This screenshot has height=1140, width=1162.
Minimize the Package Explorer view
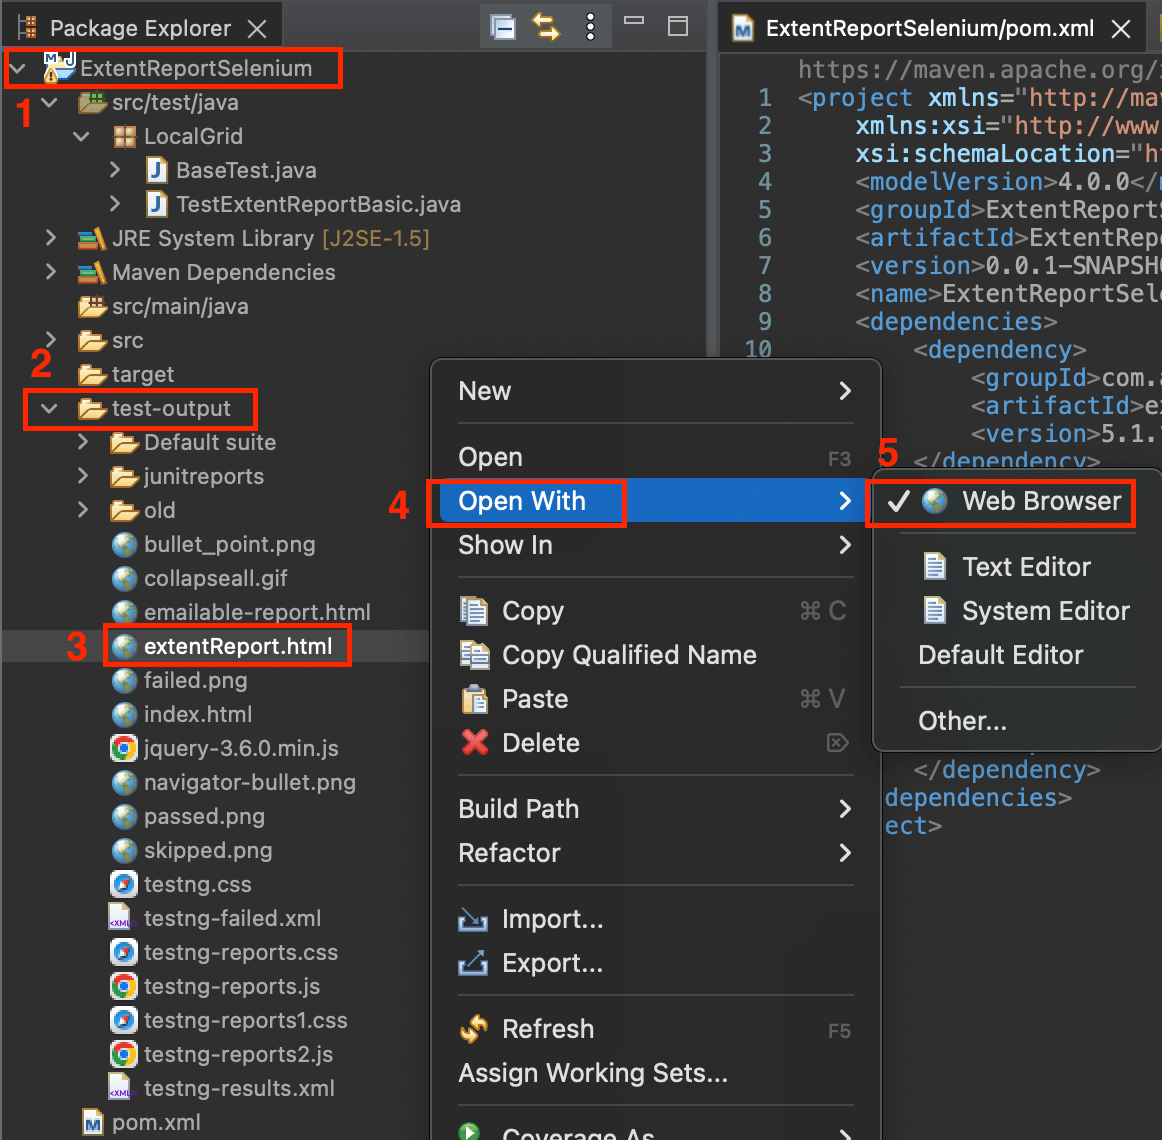[634, 21]
